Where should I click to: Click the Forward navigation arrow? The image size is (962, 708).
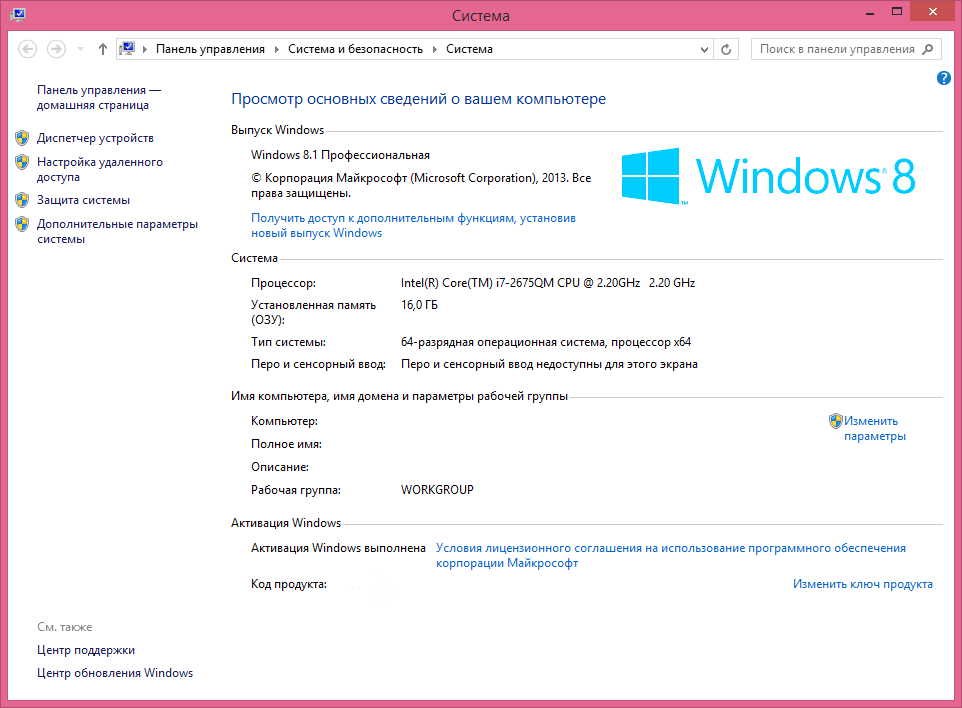56,49
